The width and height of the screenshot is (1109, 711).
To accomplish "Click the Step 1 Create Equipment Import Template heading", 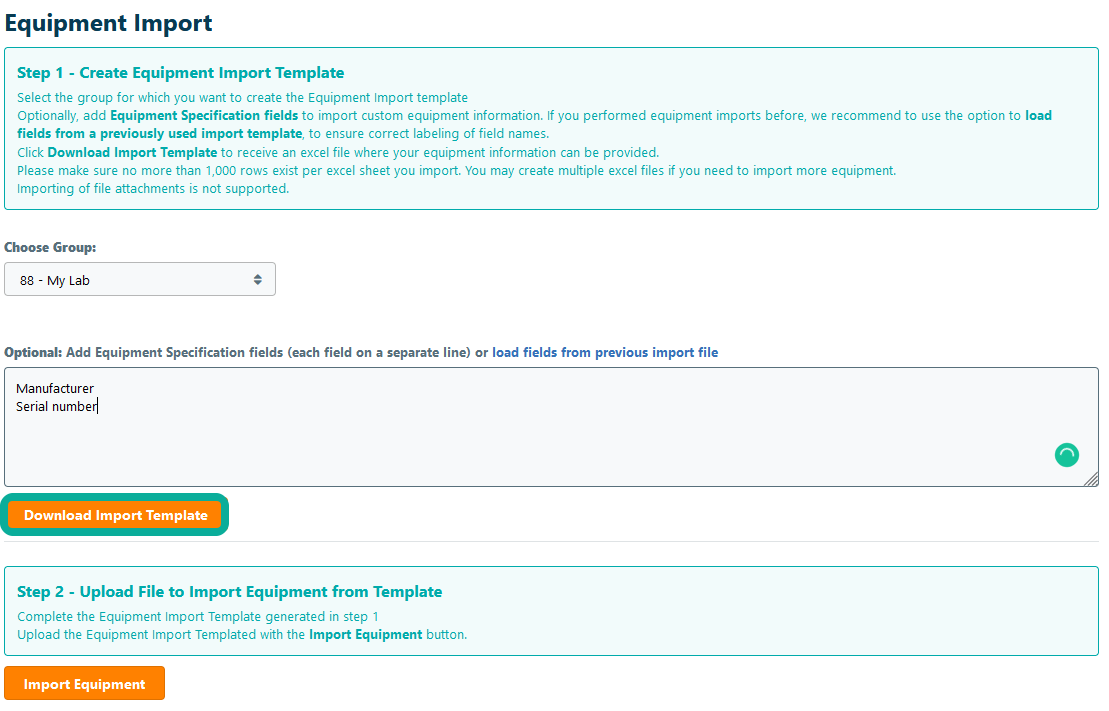I will [181, 73].
